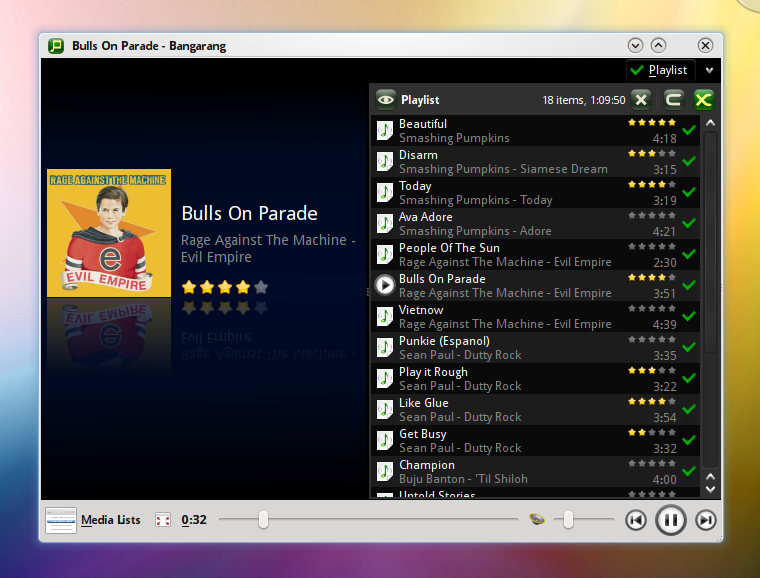
Task: Open Media Lists view
Action: 111,520
